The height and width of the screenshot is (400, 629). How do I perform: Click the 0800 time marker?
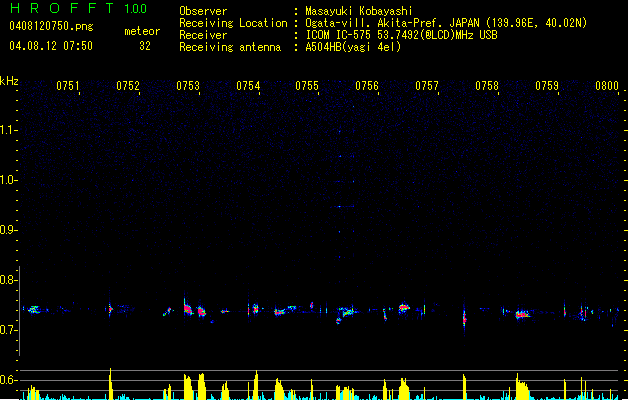pyautogui.click(x=607, y=86)
